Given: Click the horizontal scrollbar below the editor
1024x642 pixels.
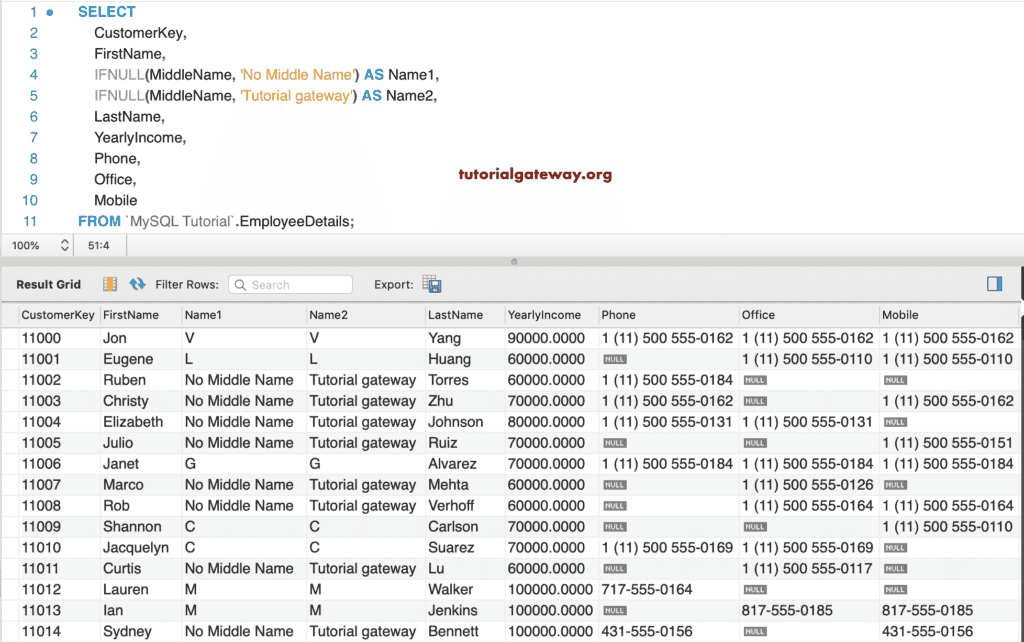Looking at the screenshot, I should coord(513,262).
